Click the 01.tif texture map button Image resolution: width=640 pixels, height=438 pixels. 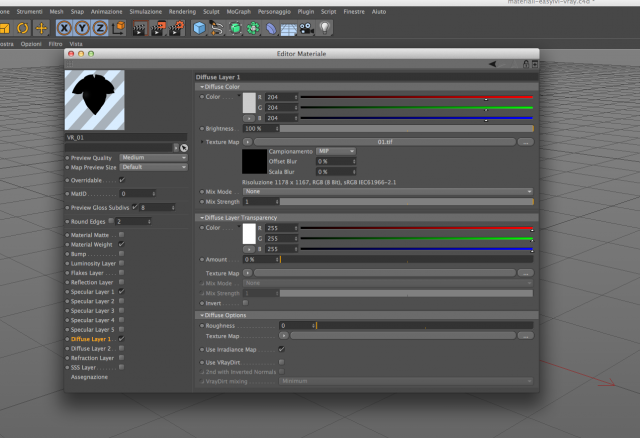[384, 142]
